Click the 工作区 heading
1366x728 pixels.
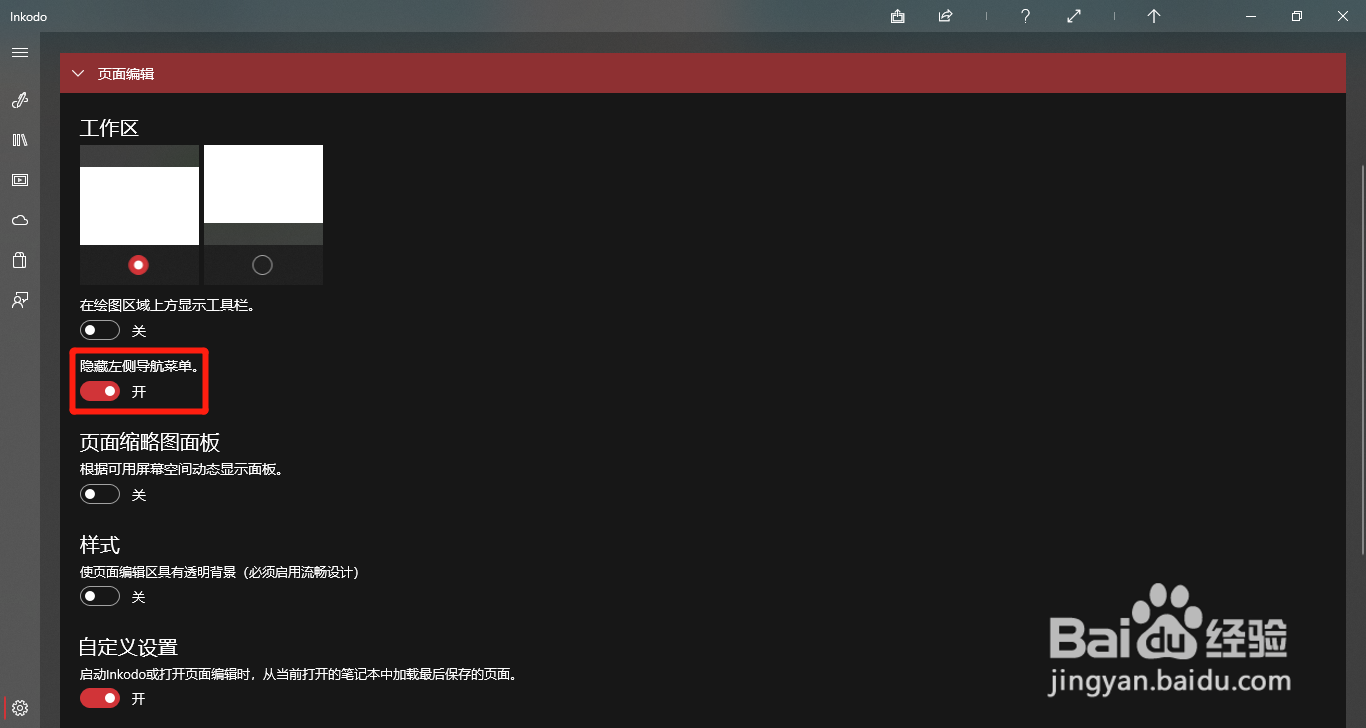tap(109, 128)
